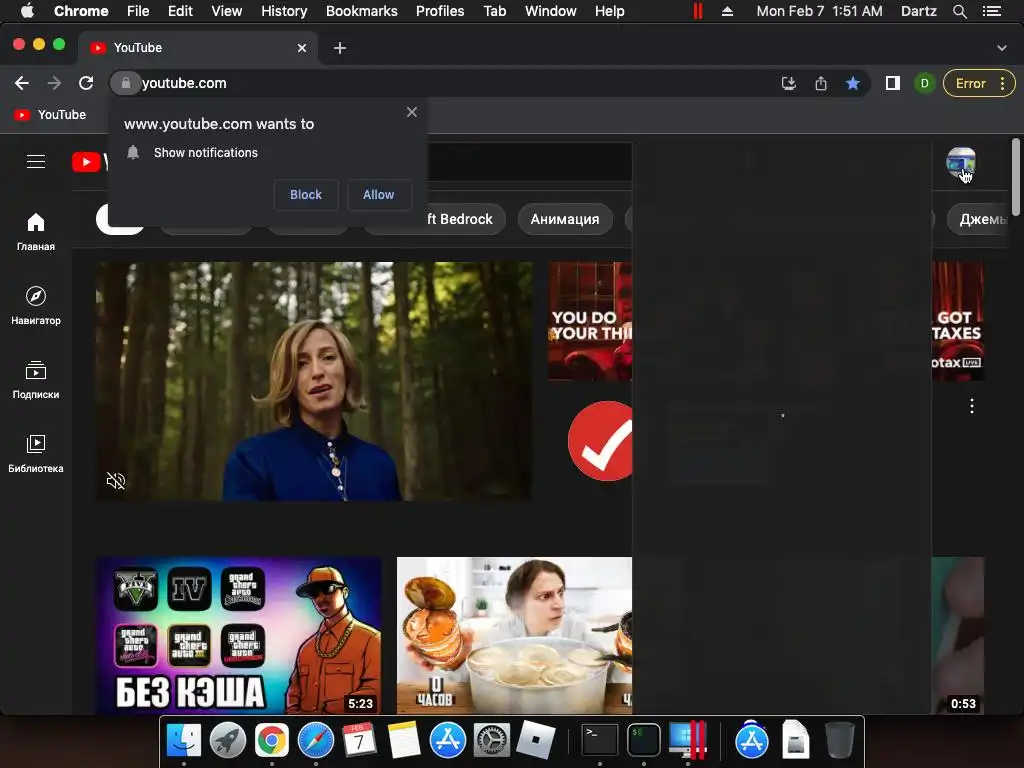
Task: Open the featured forest video
Action: 313,381
